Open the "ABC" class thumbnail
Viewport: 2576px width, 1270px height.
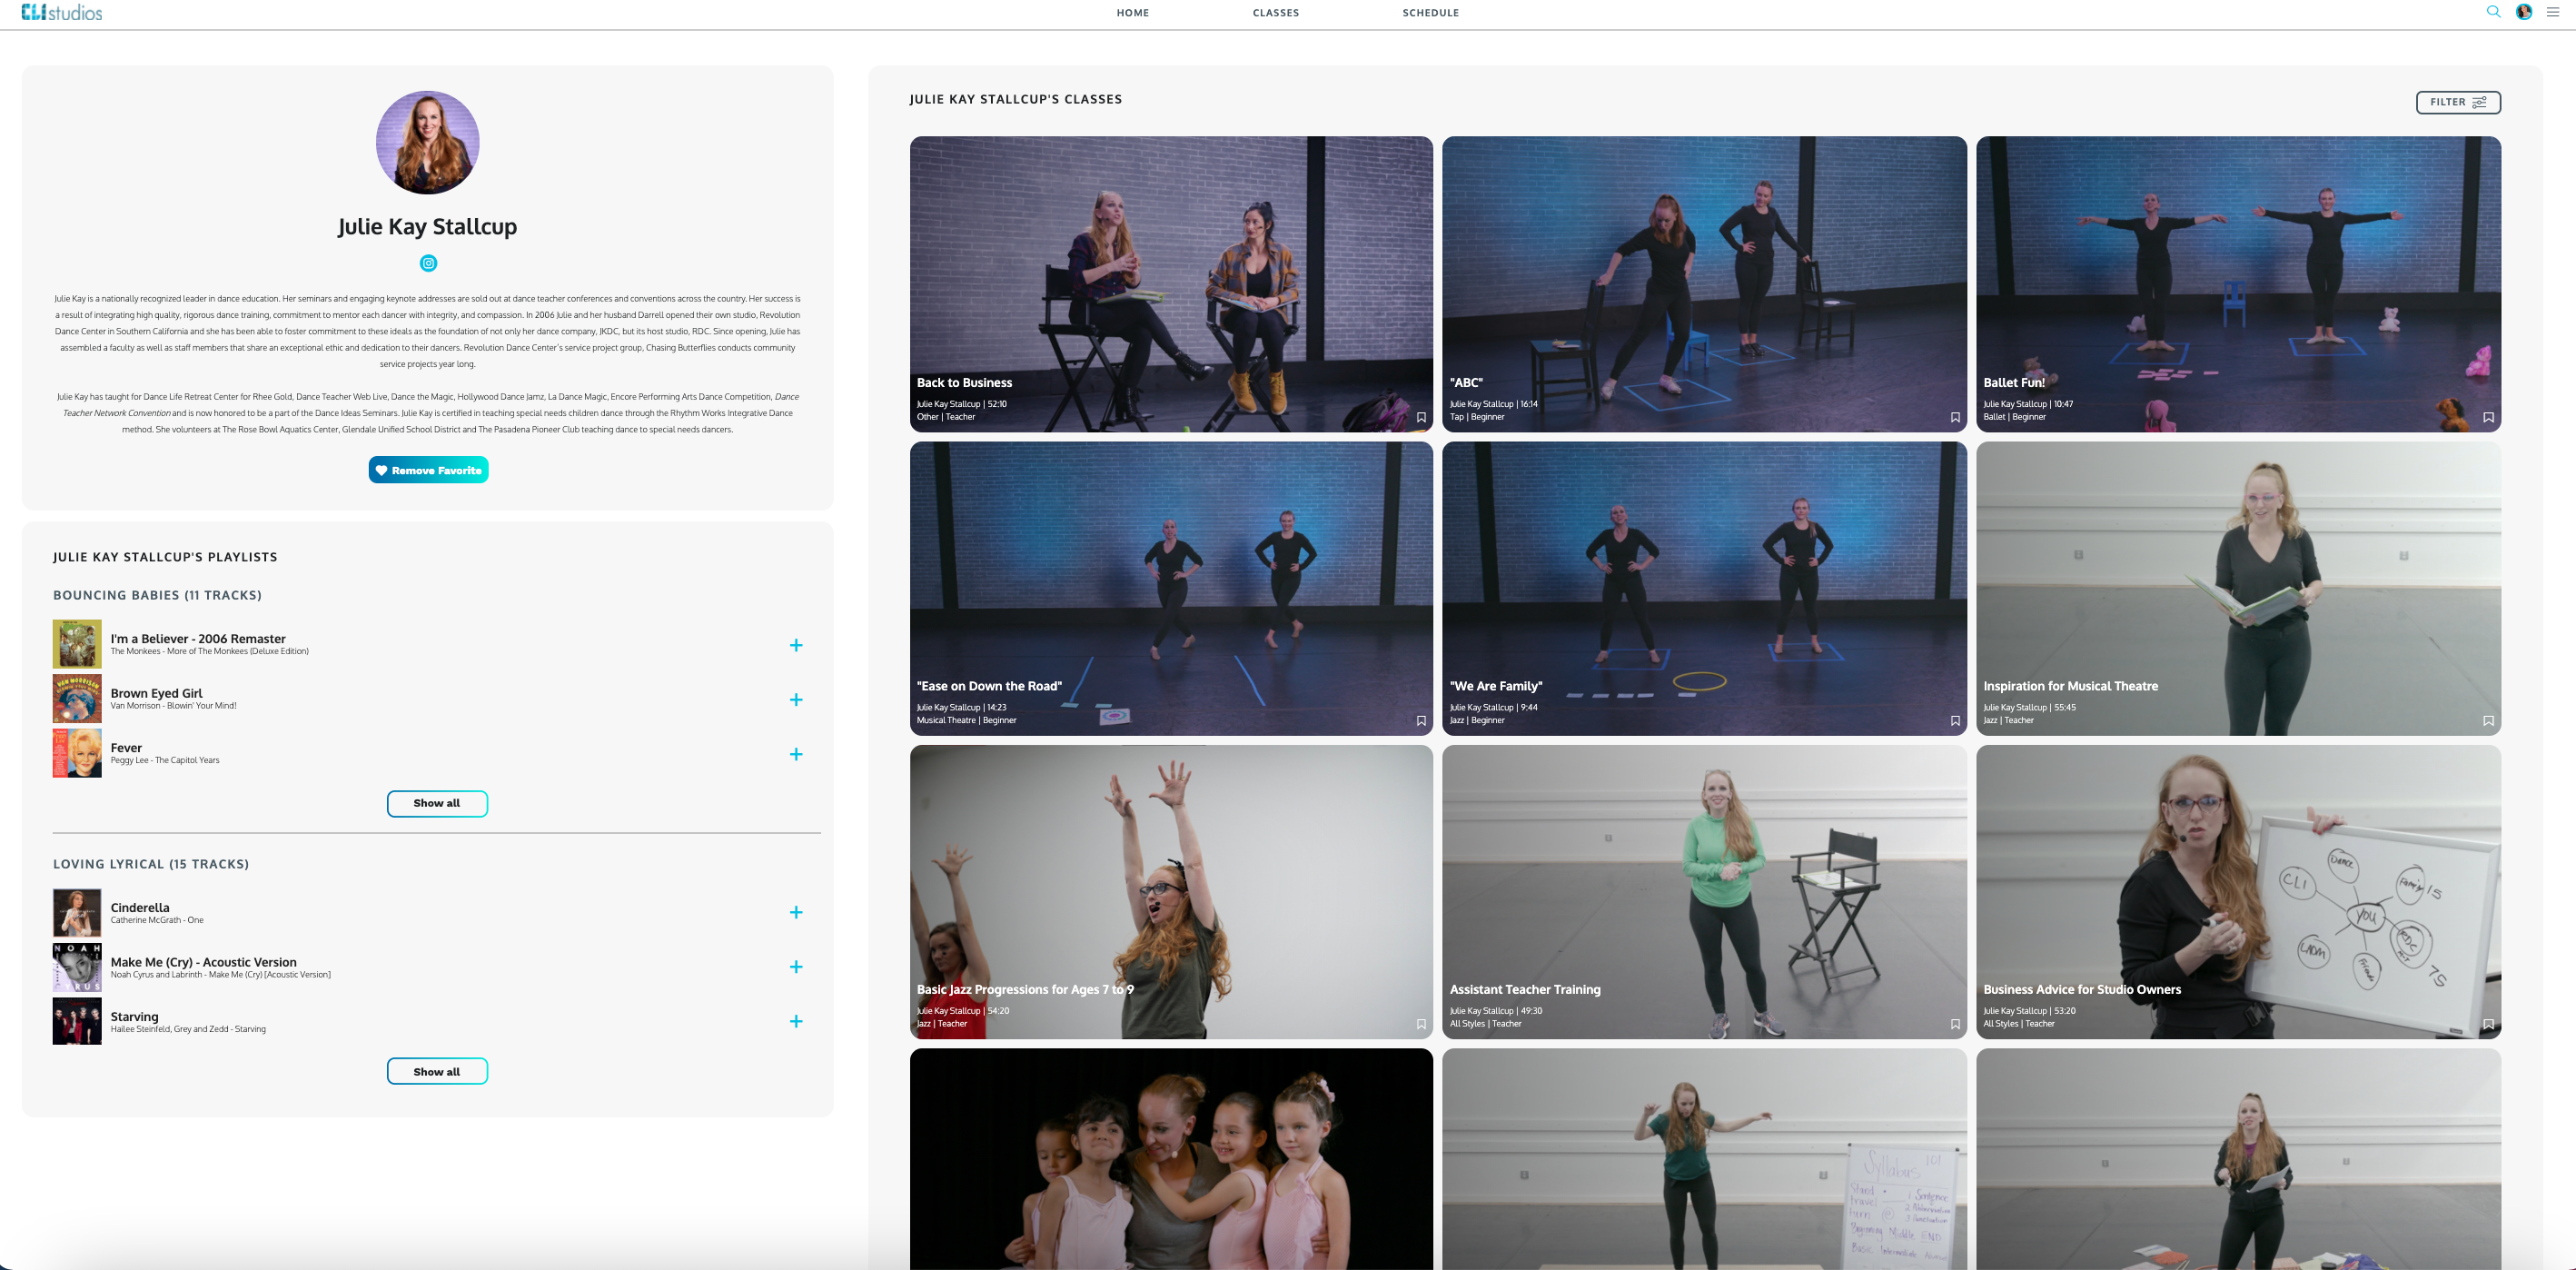tap(1704, 284)
